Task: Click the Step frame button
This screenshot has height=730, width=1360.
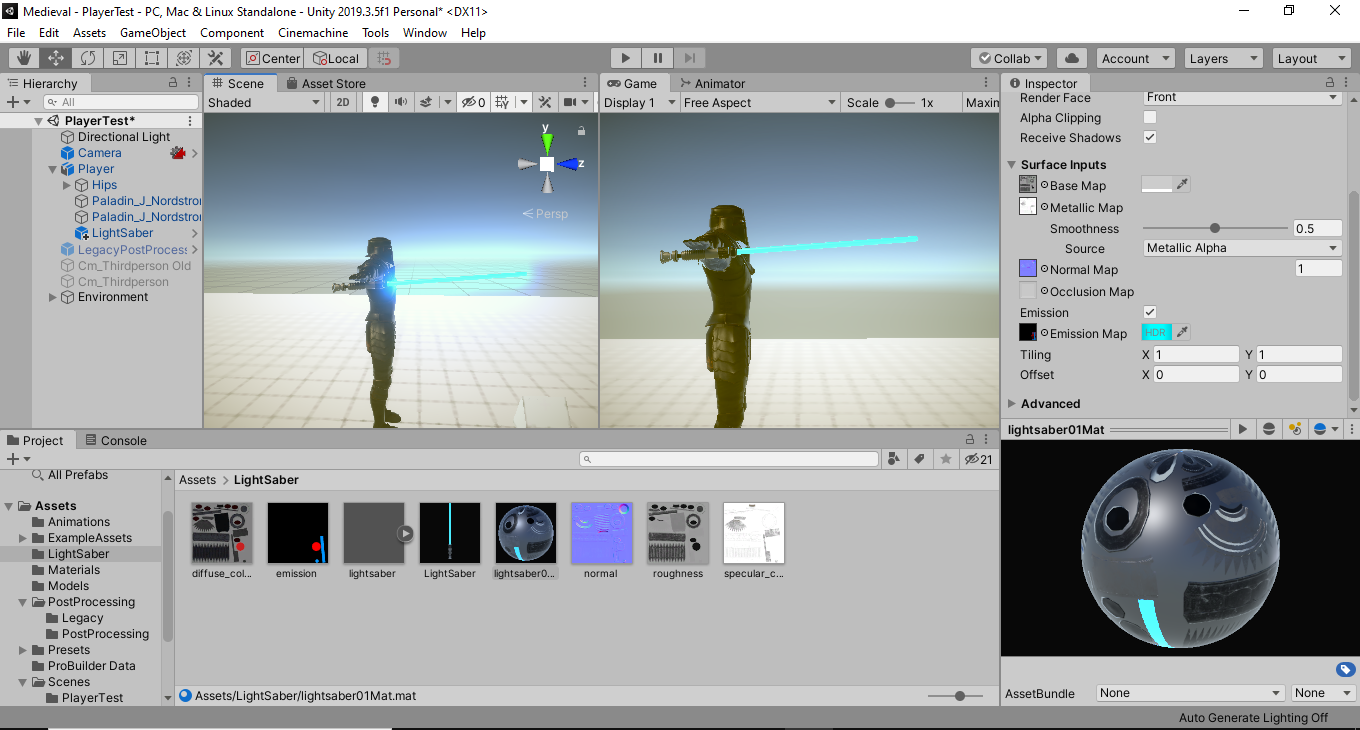Action: [690, 58]
